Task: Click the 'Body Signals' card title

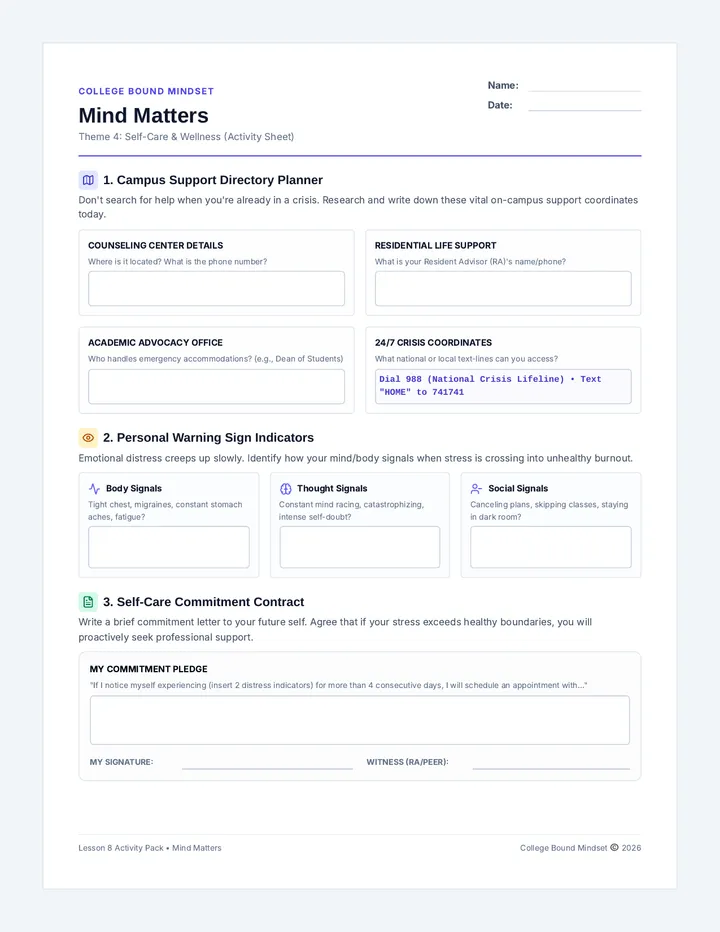Action: 134,489
